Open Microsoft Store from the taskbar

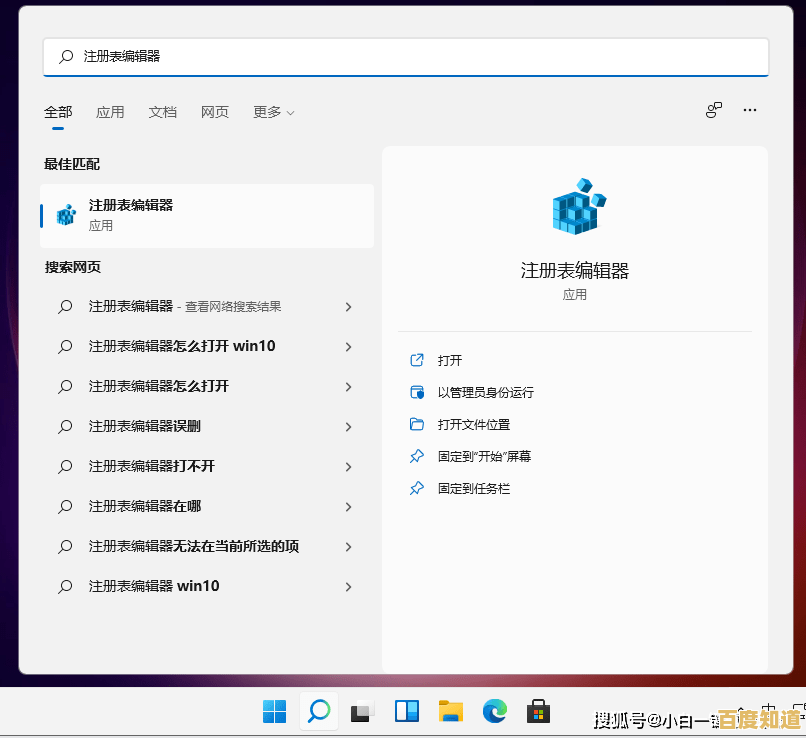pos(538,712)
